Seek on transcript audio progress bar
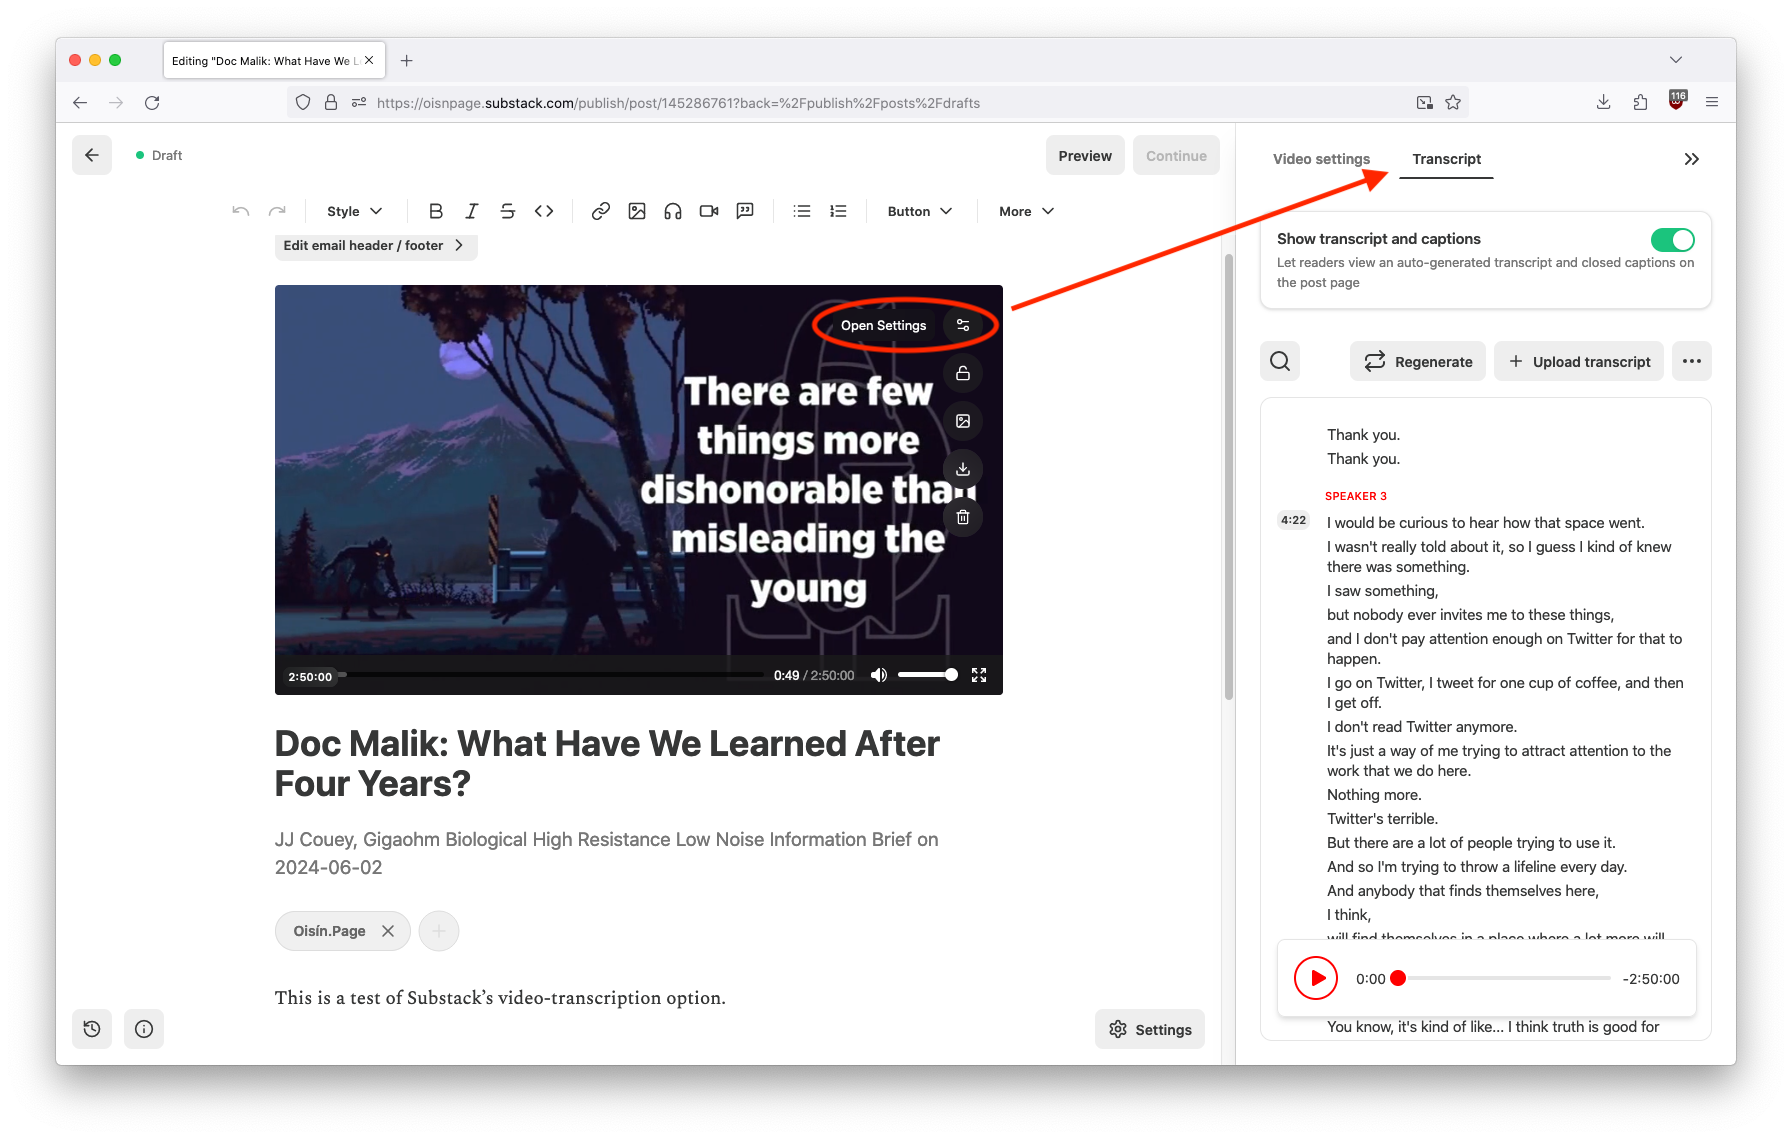The height and width of the screenshot is (1139, 1792). tap(1504, 978)
